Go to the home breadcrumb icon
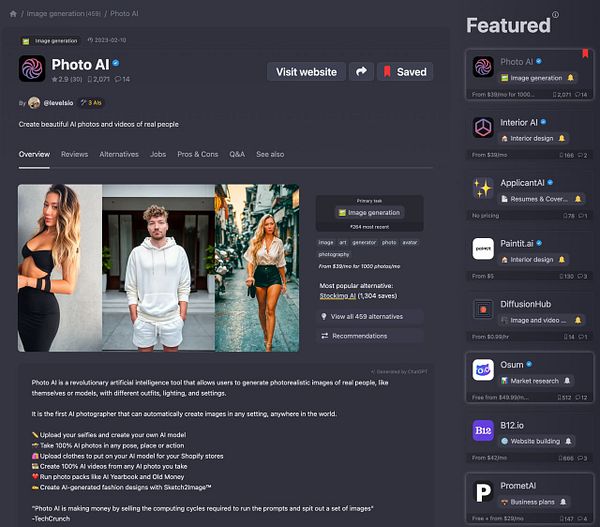The height and width of the screenshot is (527, 600). pos(13,14)
